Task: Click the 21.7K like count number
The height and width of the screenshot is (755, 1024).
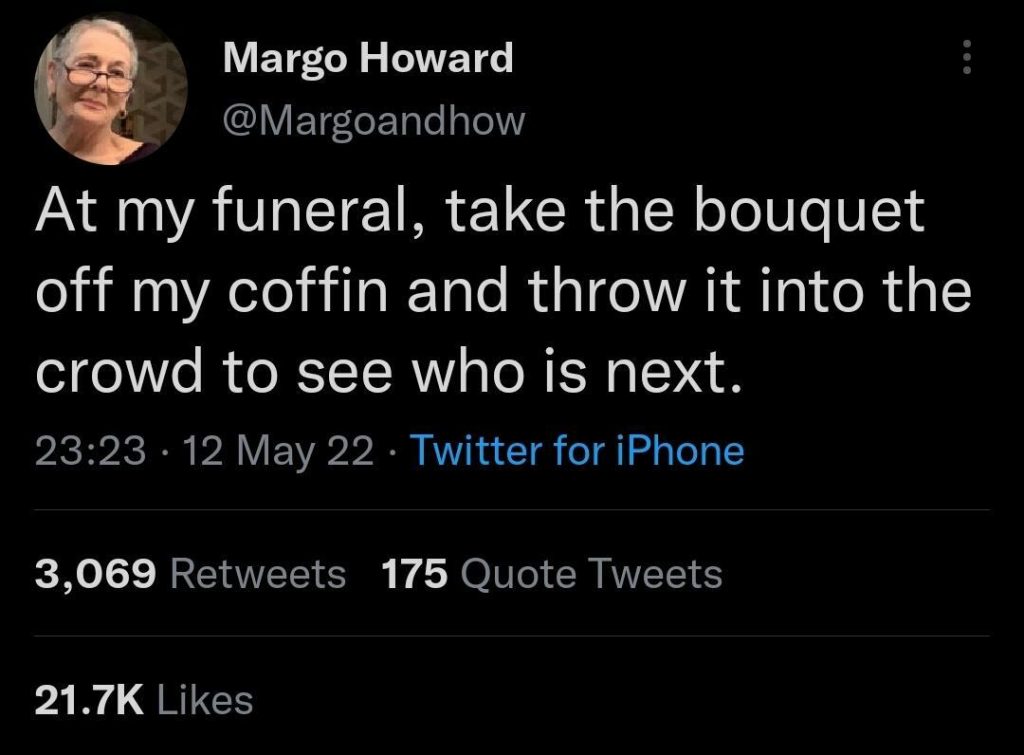Action: click(90, 700)
